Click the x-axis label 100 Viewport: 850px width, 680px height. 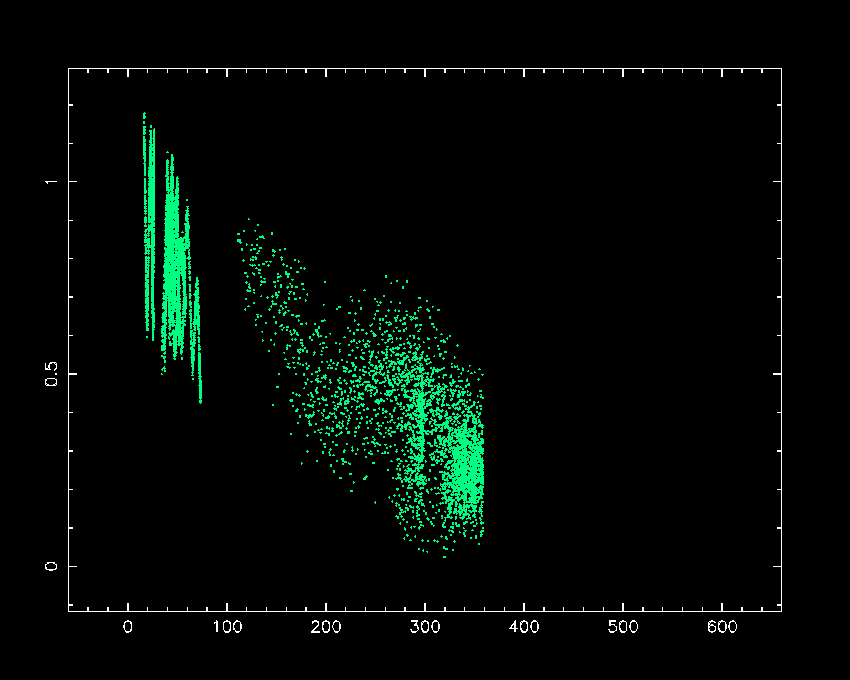click(227, 627)
